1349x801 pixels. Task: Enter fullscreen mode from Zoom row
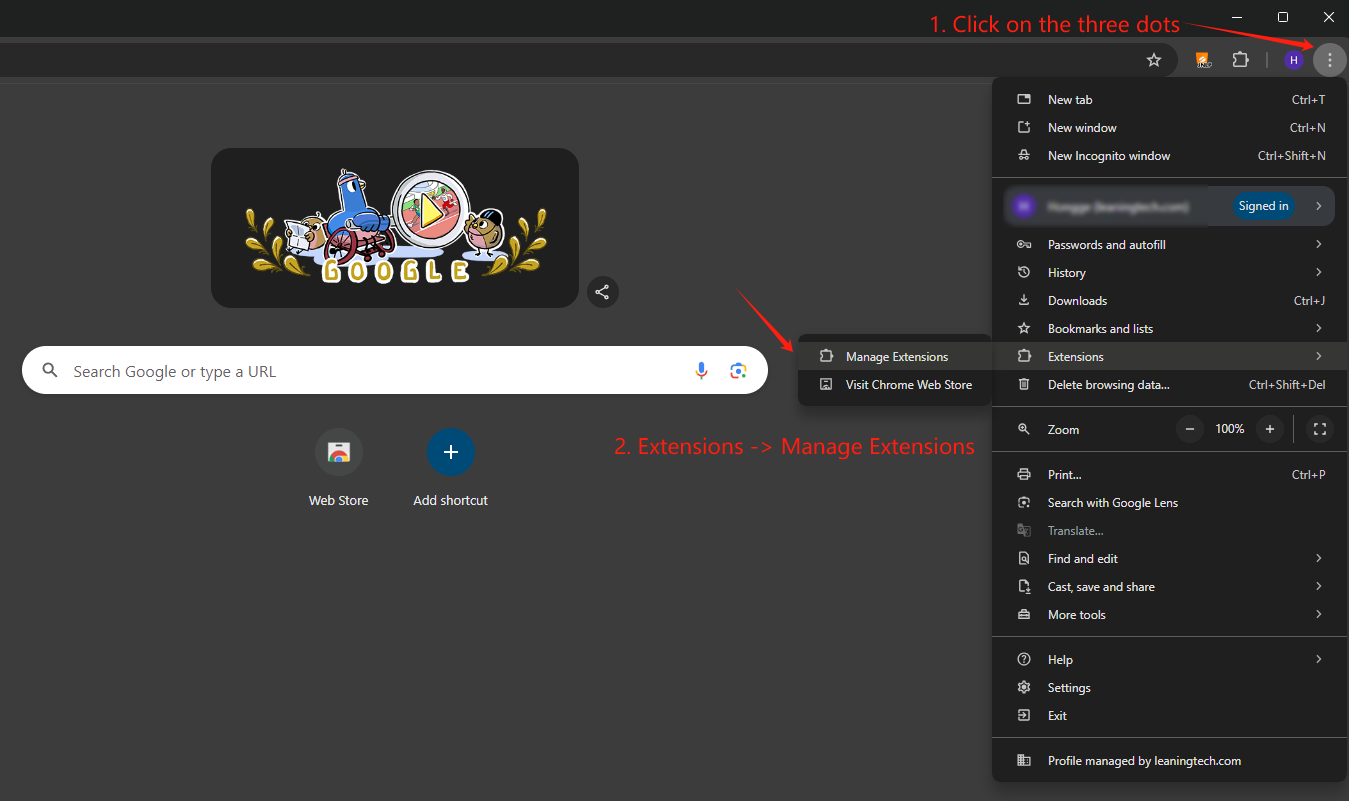pyautogui.click(x=1319, y=429)
